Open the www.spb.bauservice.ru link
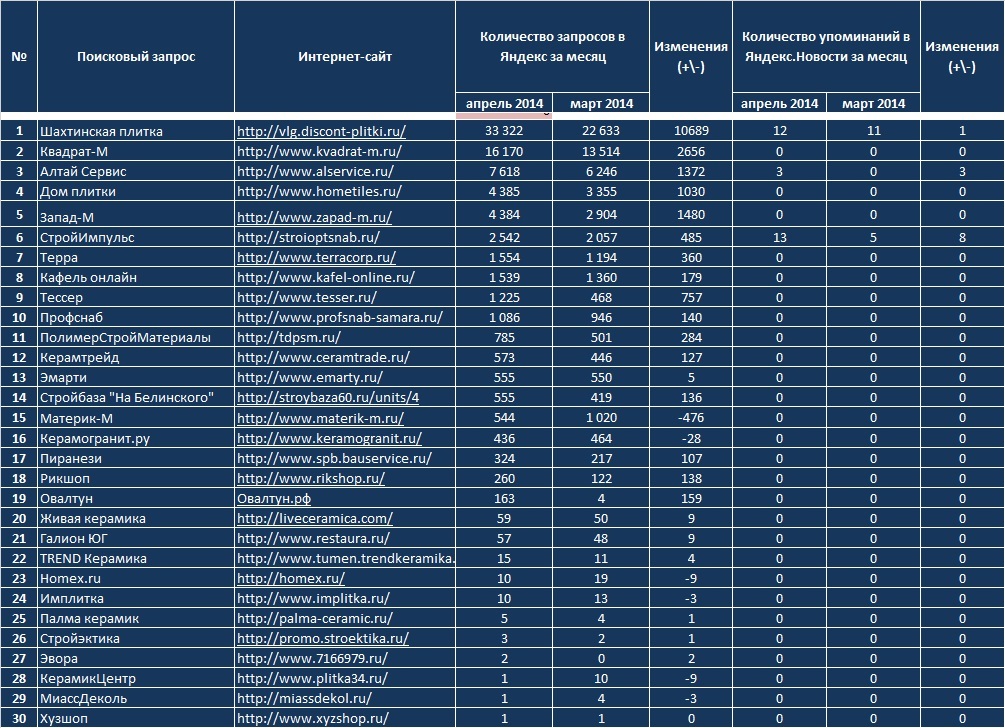 coord(335,458)
